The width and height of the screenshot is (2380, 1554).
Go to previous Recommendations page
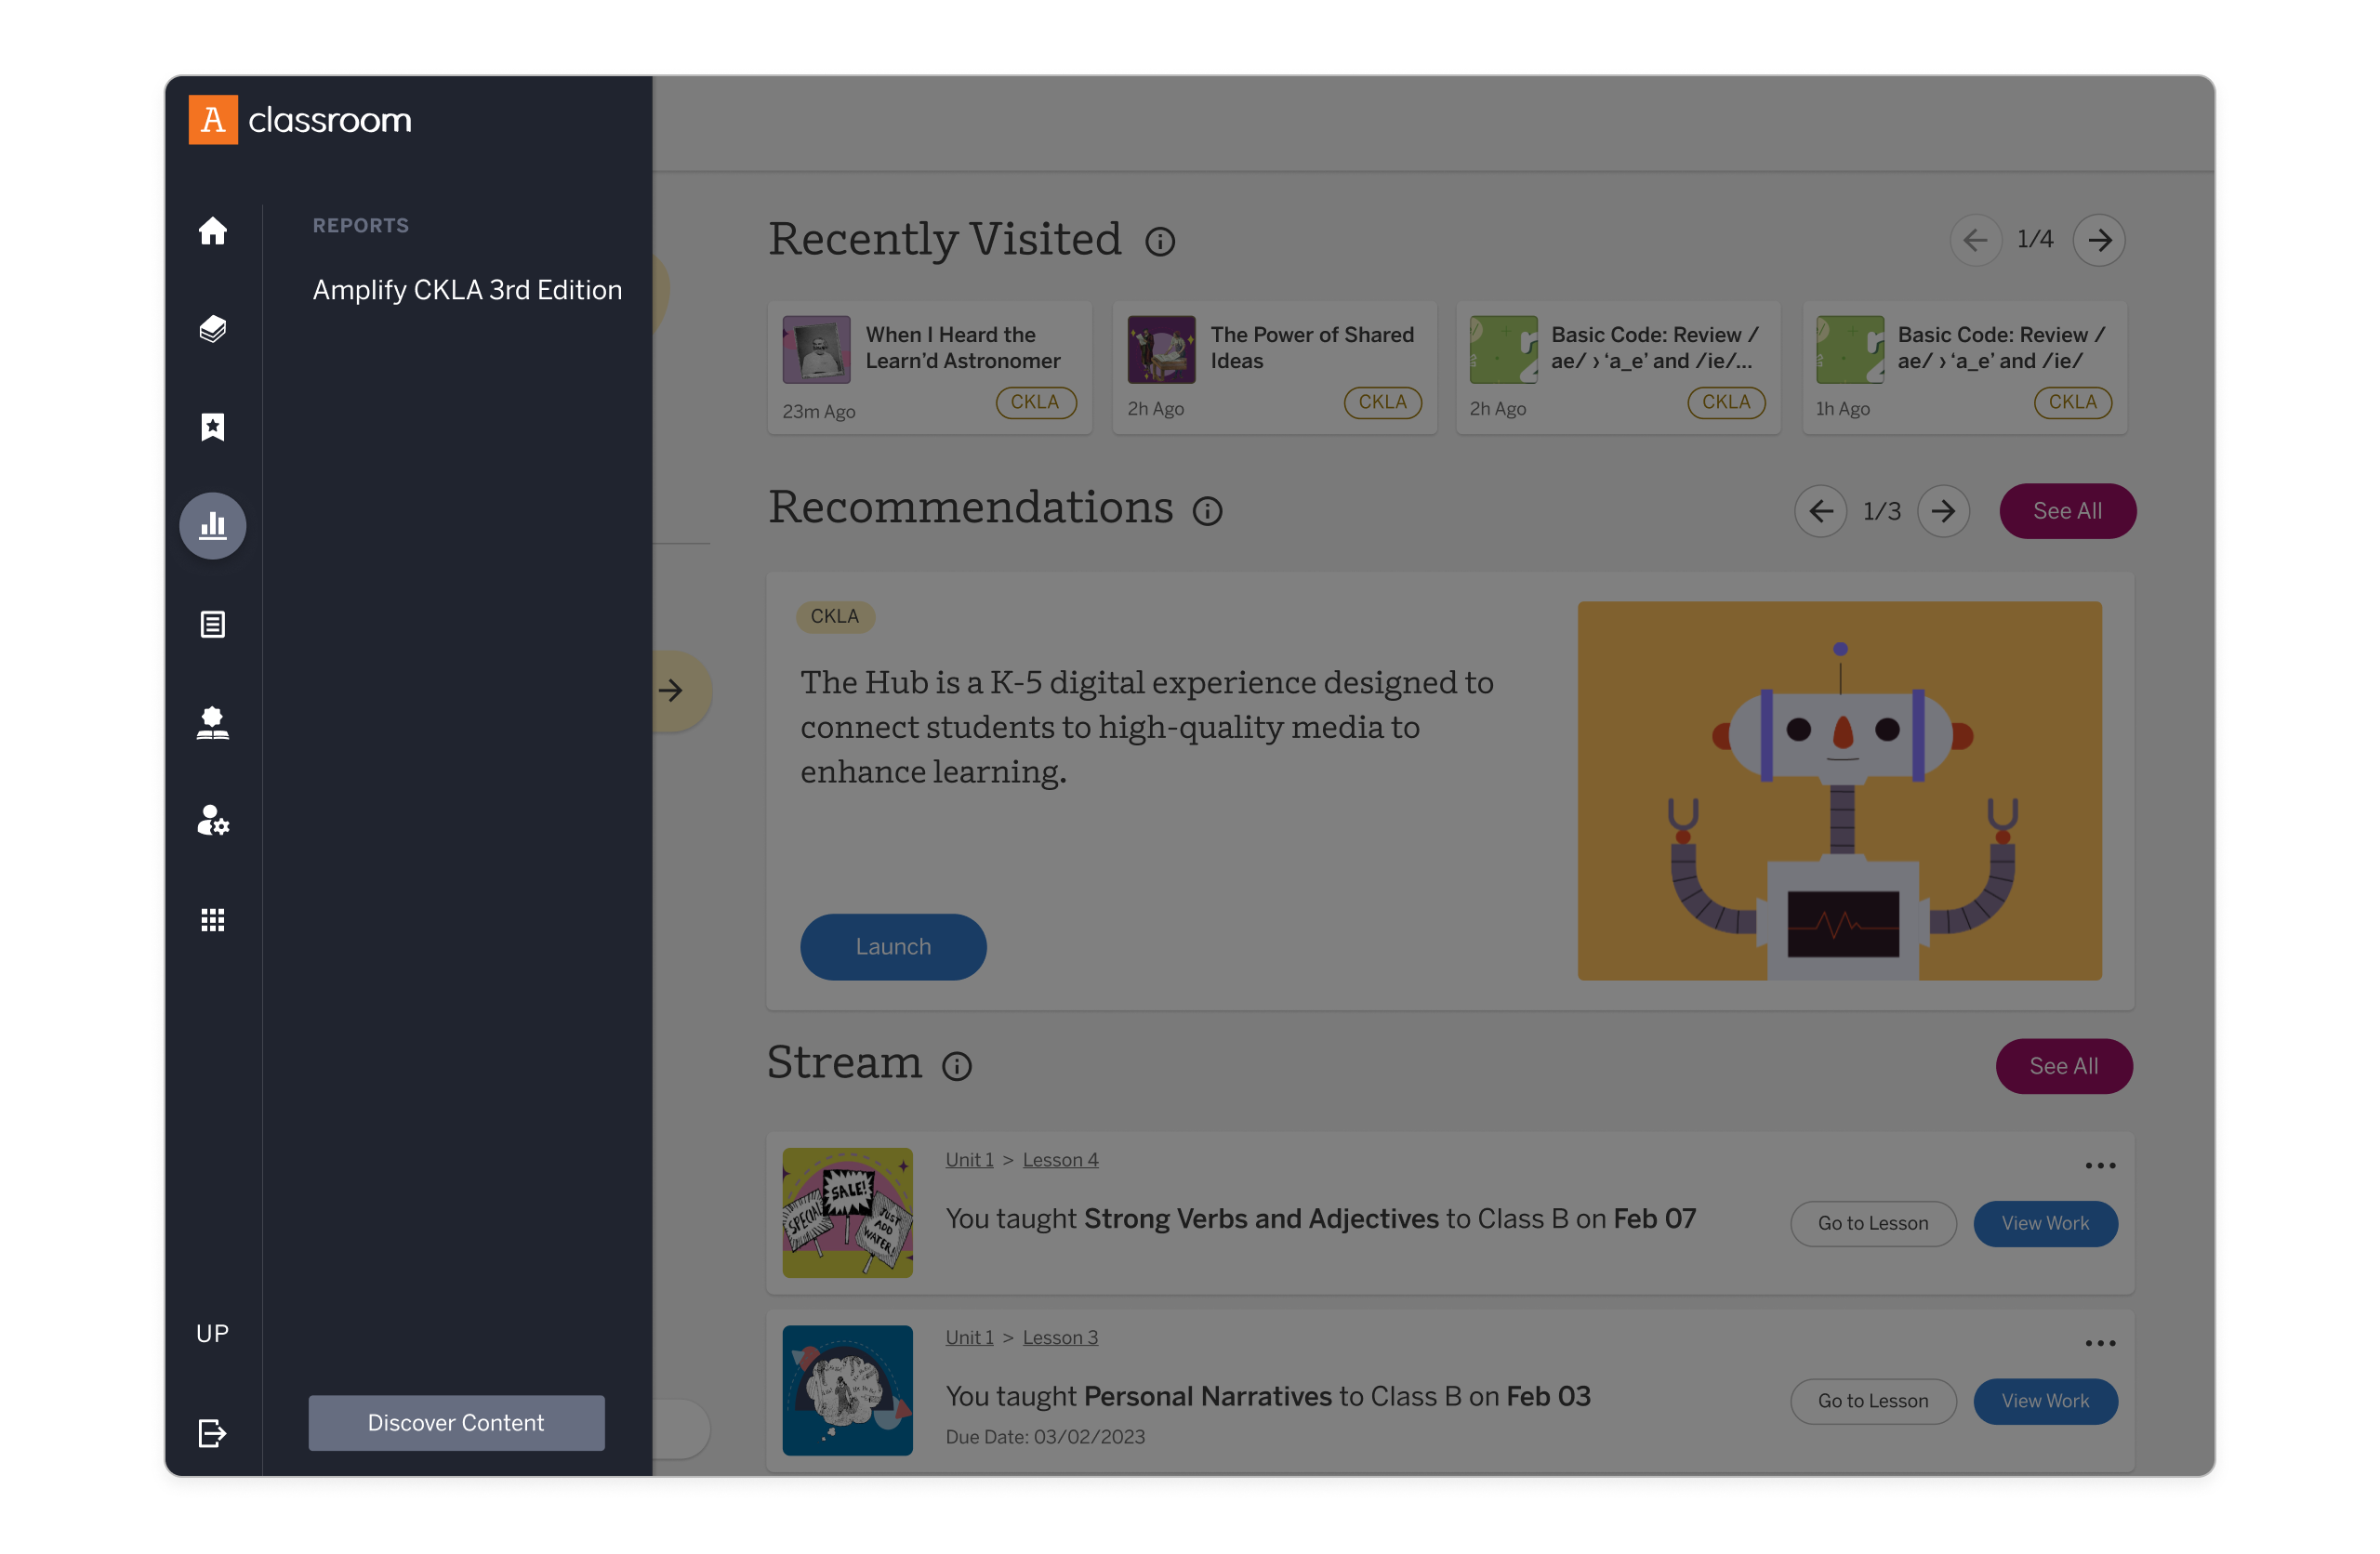1820,511
